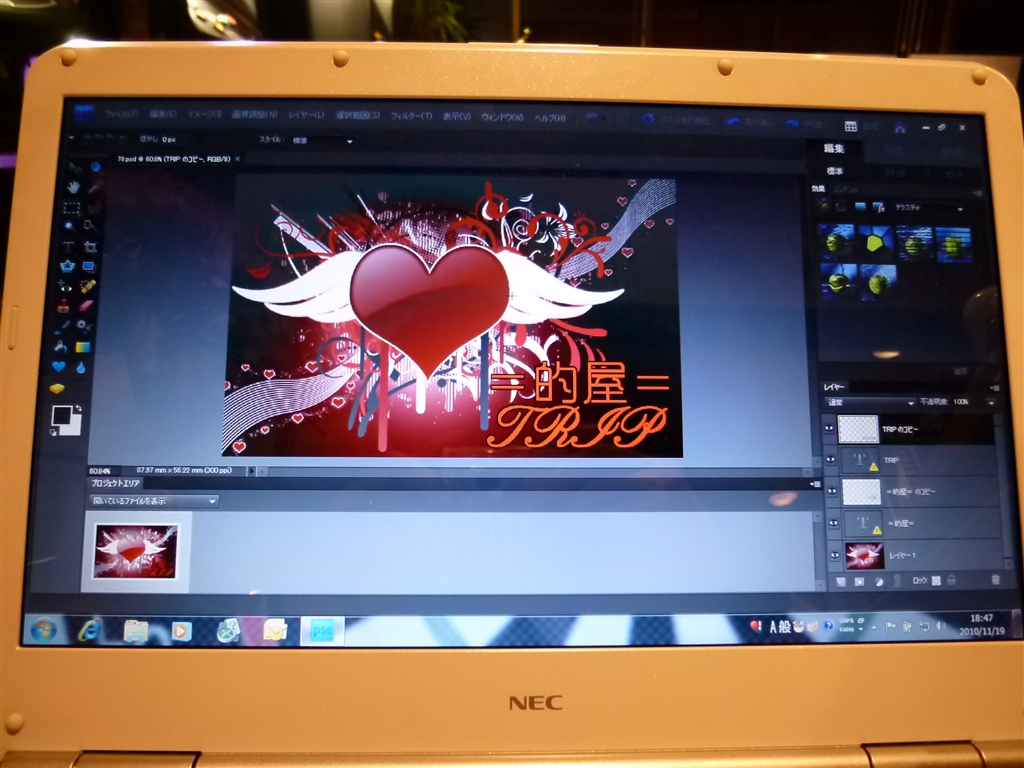Click the background color swatch
1024x768 pixels.
pyautogui.click(x=72, y=425)
